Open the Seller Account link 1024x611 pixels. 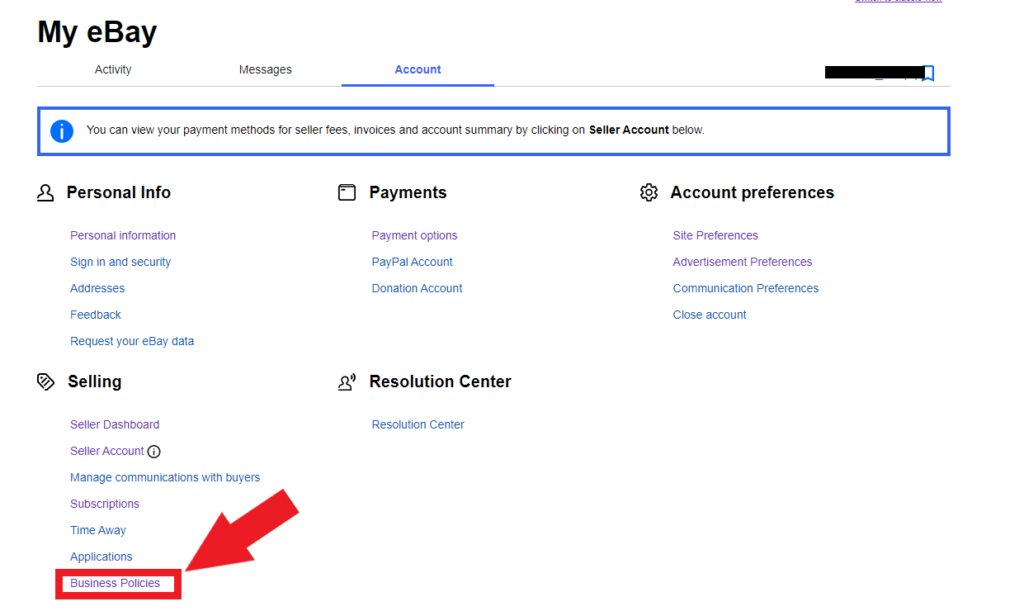(x=107, y=451)
